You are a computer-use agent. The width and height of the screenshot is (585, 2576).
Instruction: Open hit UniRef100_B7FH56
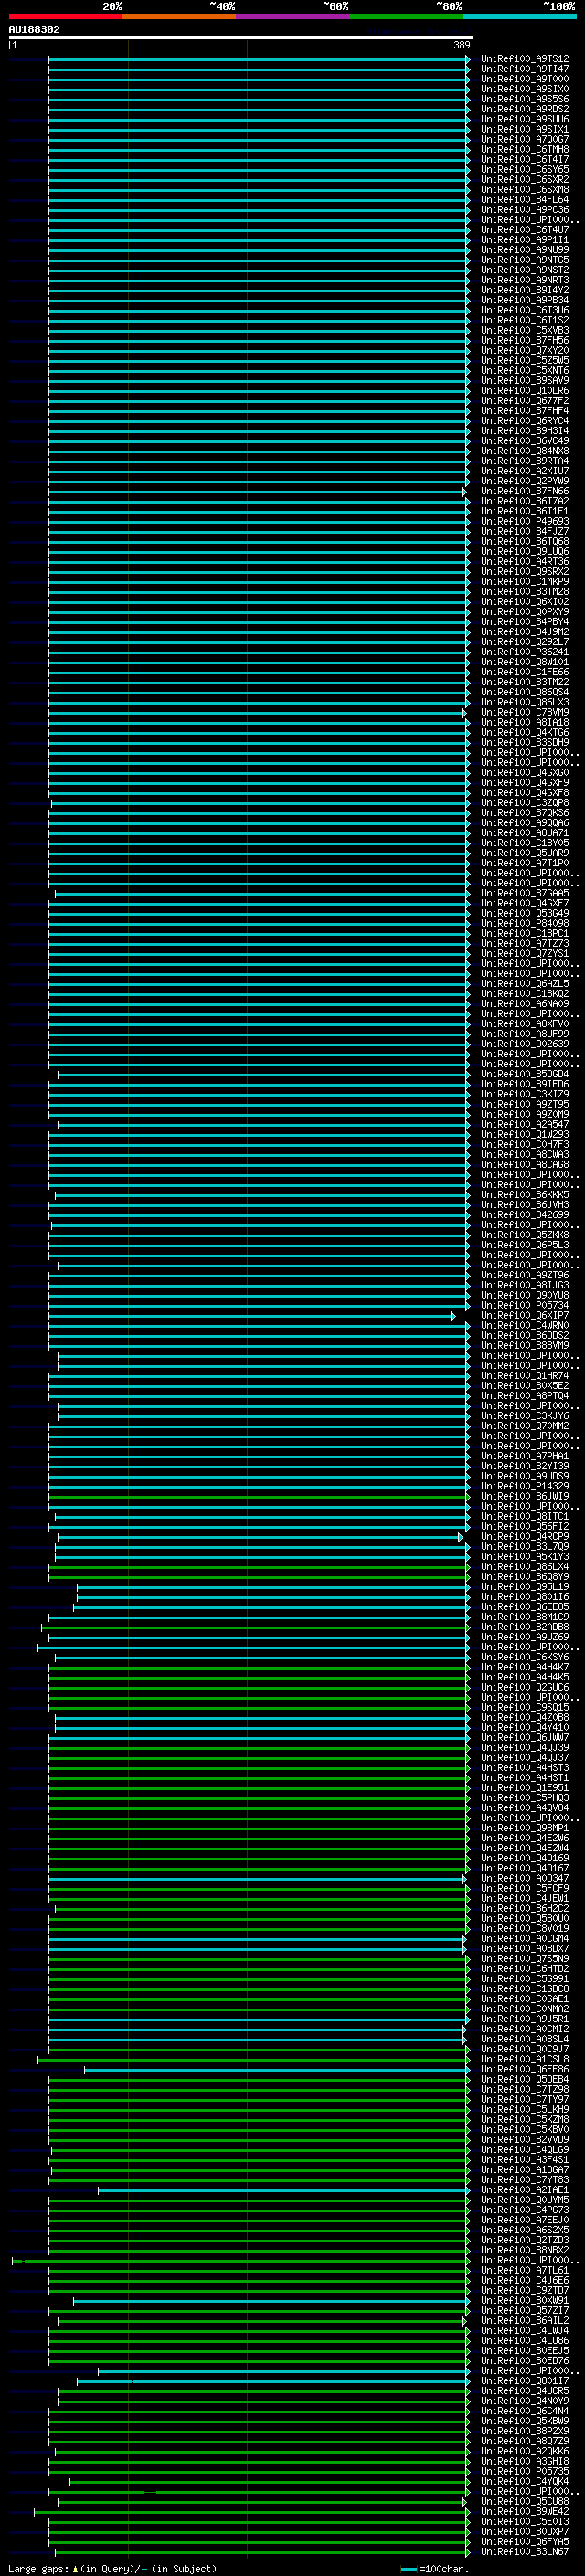525,340
